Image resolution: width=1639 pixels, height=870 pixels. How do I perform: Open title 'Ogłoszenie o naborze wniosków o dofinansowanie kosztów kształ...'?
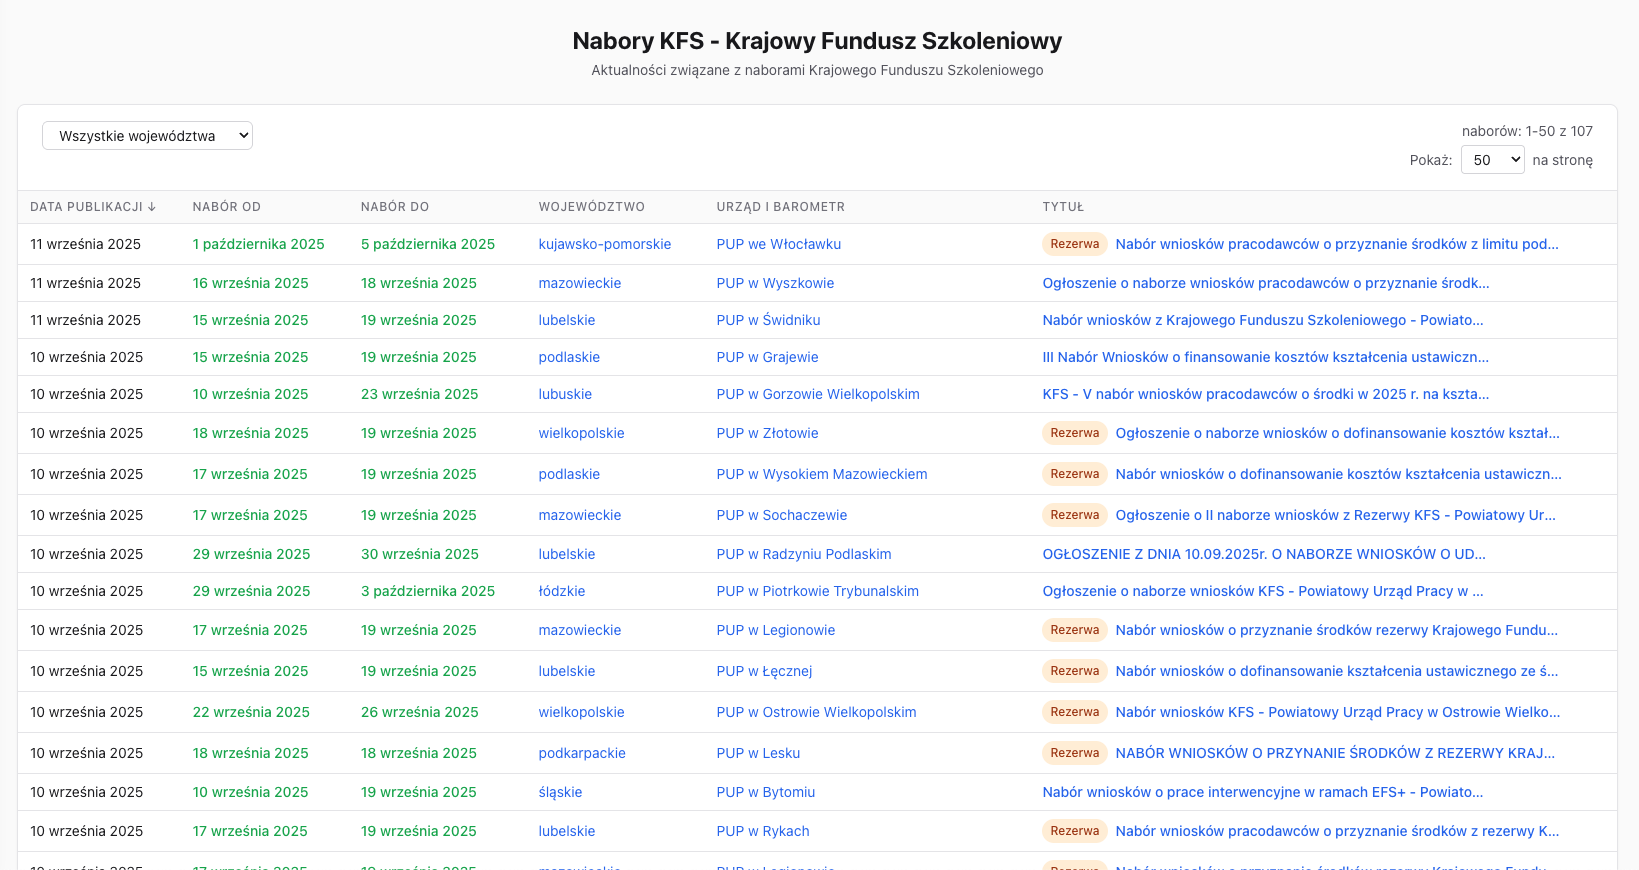pos(1338,433)
